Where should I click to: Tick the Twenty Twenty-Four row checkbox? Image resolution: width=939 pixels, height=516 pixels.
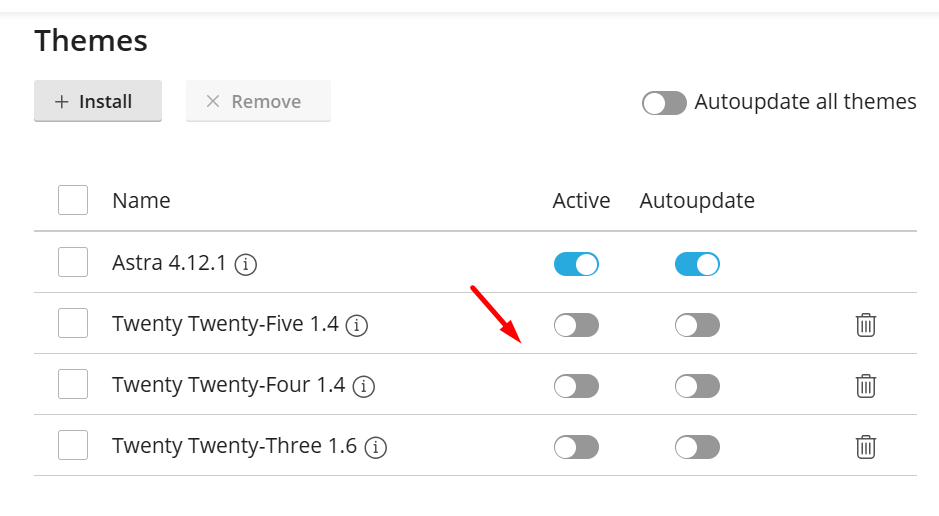[x=73, y=384]
